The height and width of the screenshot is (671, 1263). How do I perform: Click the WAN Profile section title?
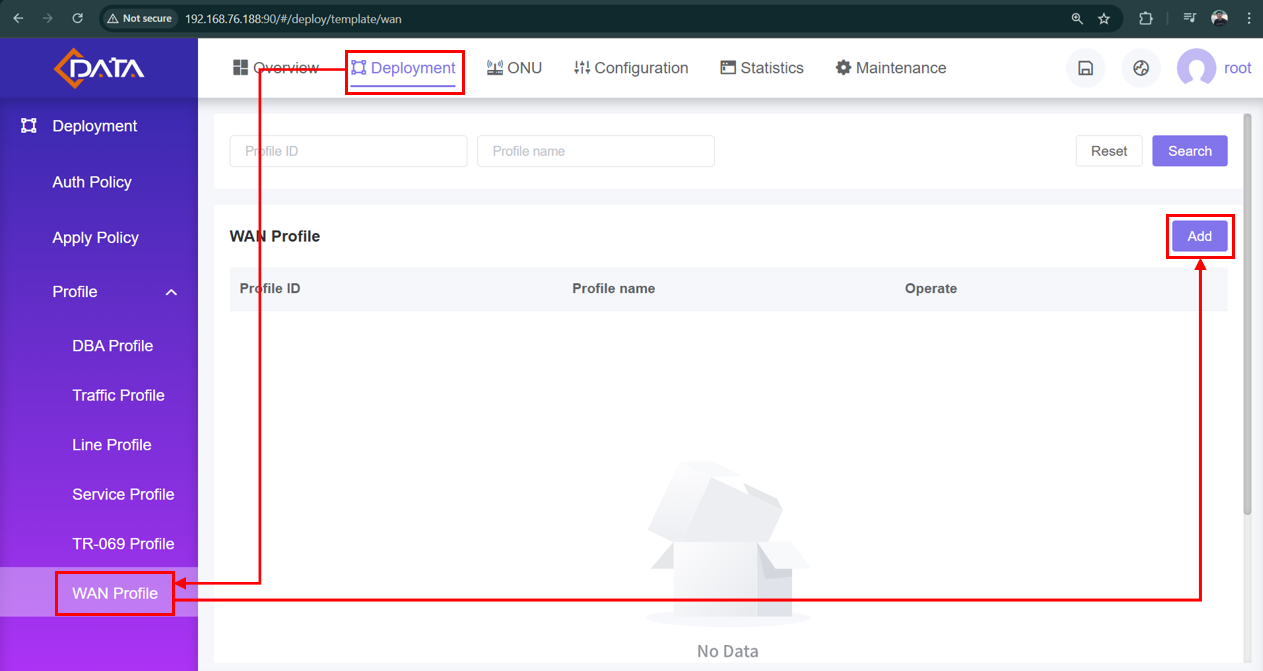click(x=275, y=236)
